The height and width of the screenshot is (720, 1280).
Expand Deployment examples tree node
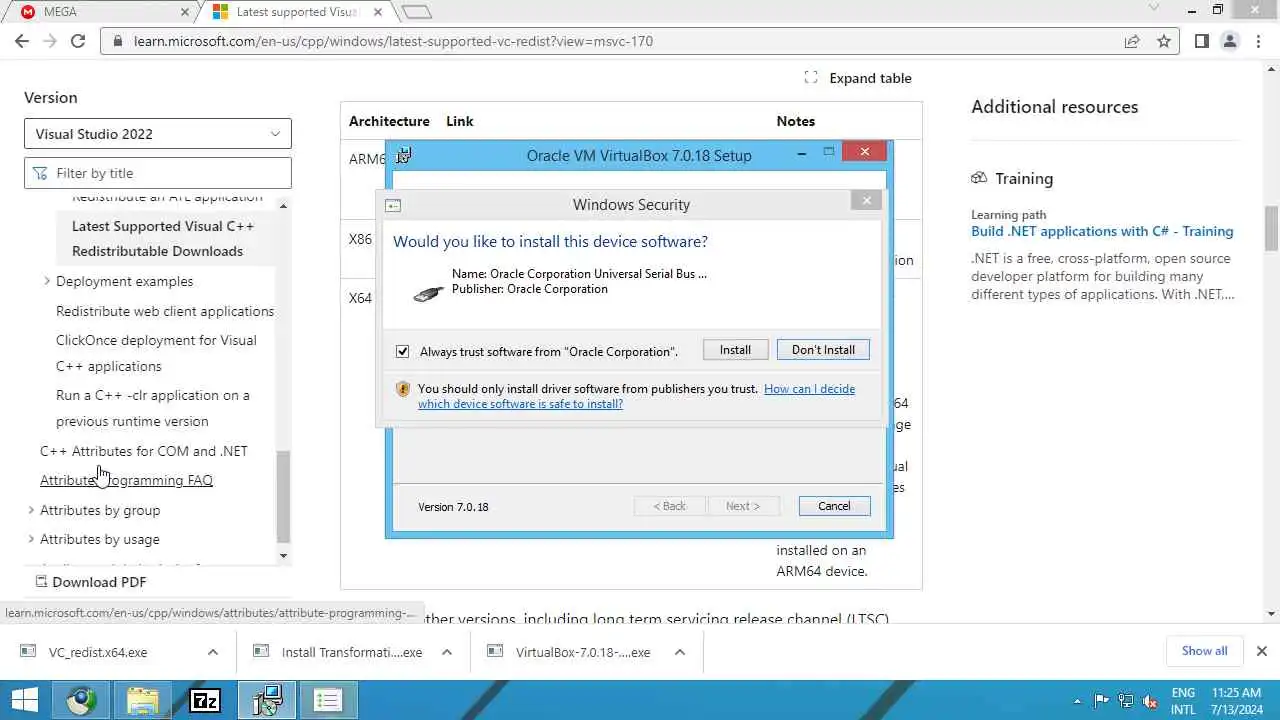point(47,281)
